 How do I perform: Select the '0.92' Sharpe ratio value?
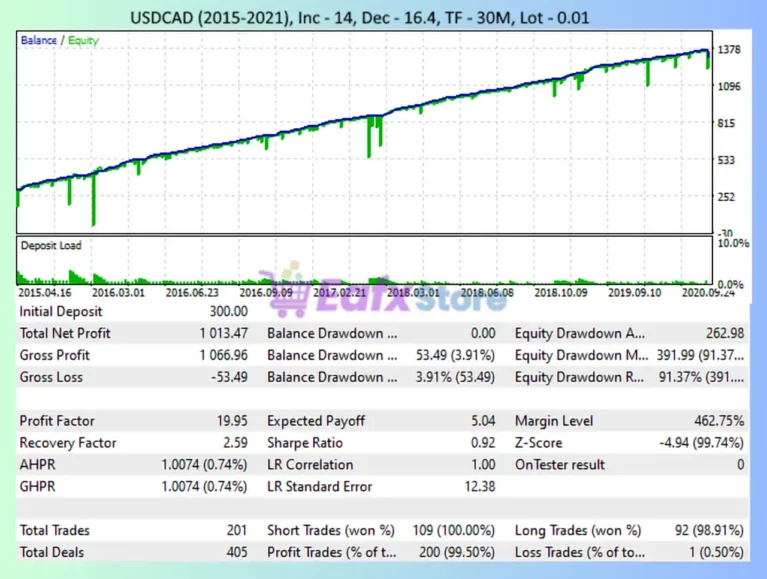pos(483,443)
